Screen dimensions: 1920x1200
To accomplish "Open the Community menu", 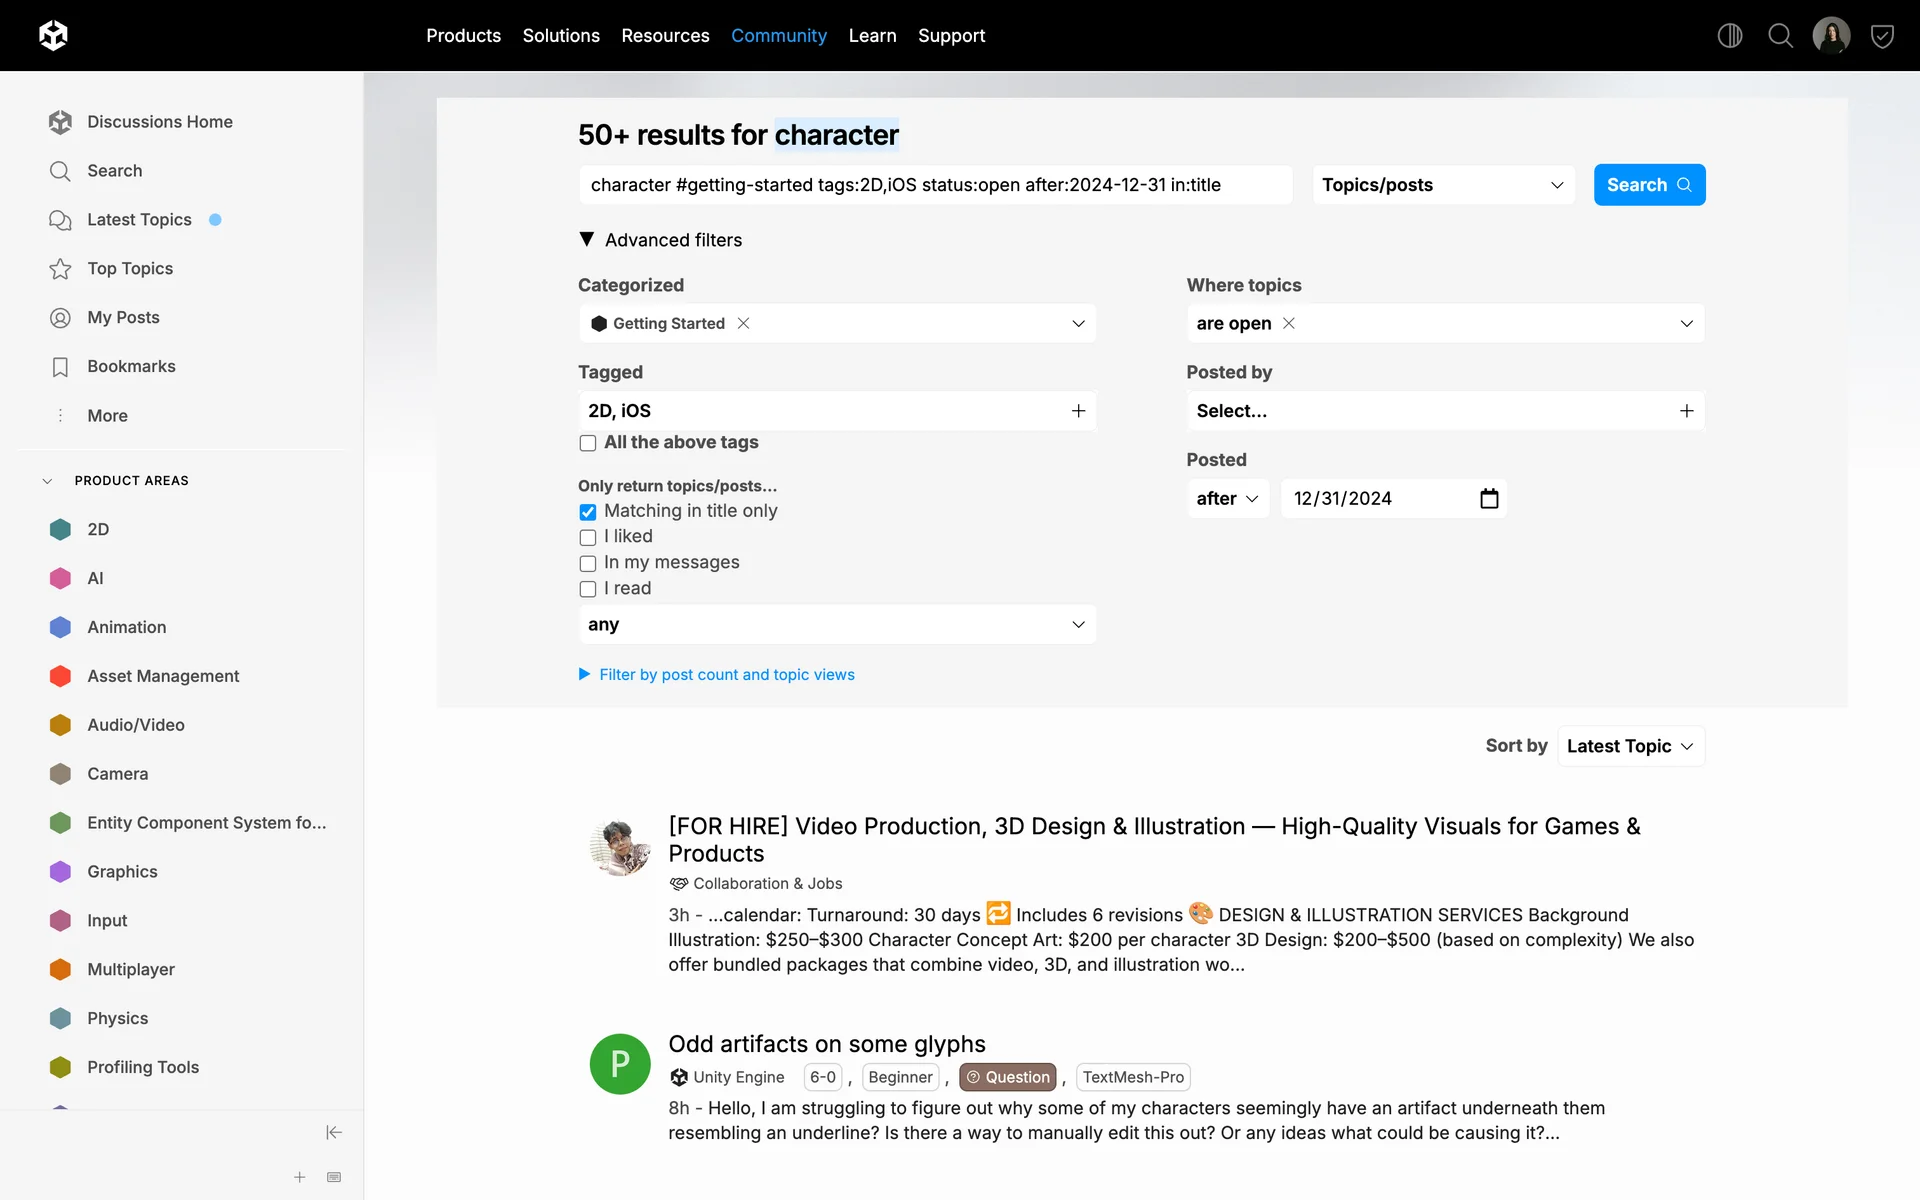I will [778, 36].
